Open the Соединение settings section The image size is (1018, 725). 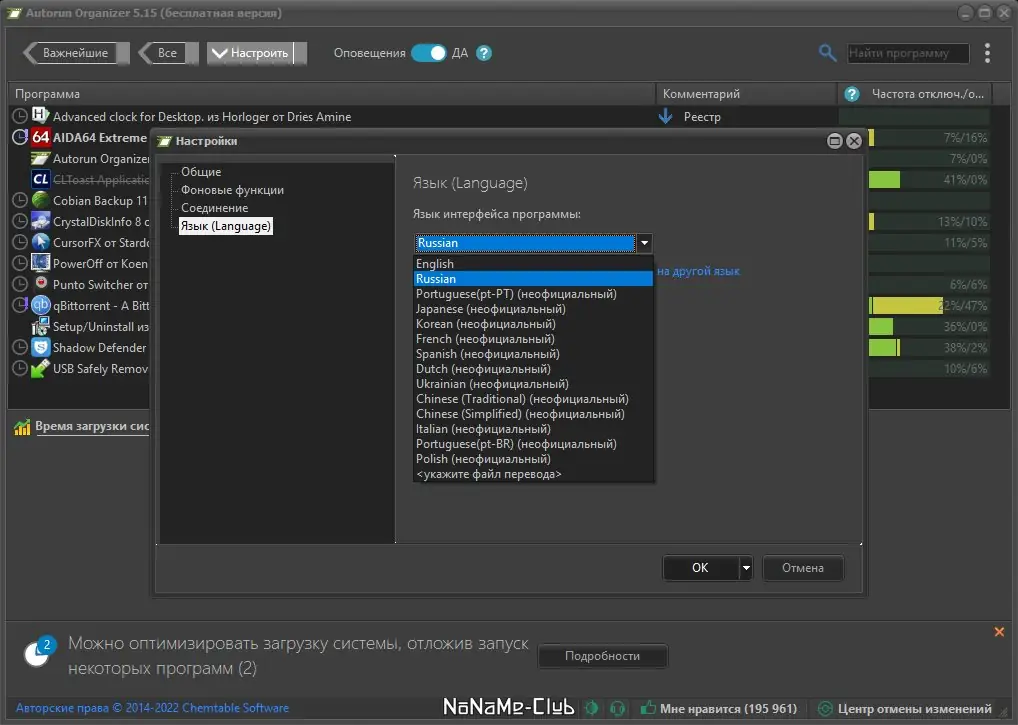tap(214, 208)
